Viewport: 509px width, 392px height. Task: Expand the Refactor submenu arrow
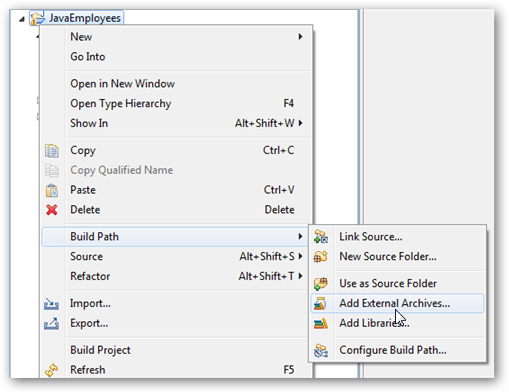(x=300, y=276)
